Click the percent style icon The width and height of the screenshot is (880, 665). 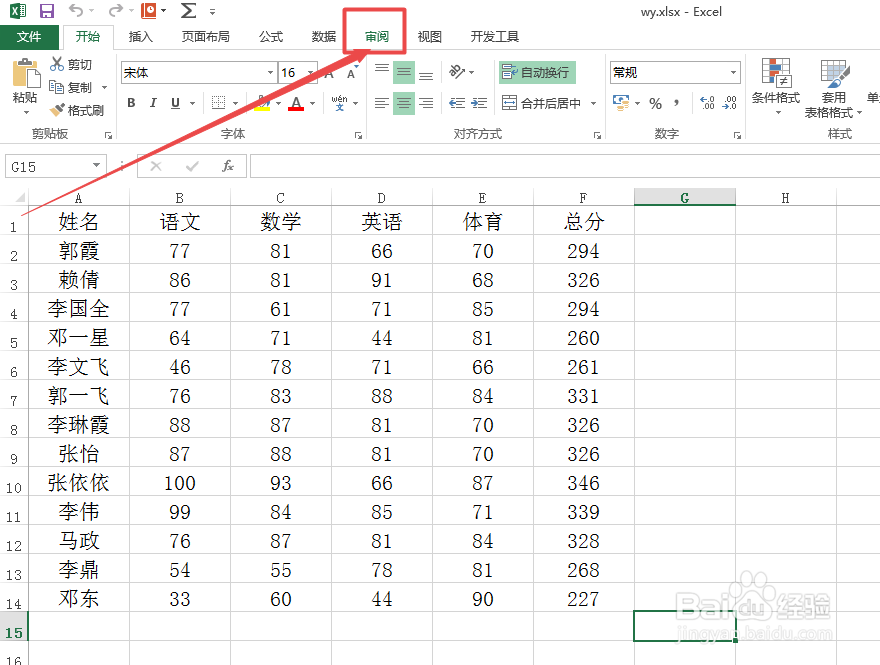point(656,104)
